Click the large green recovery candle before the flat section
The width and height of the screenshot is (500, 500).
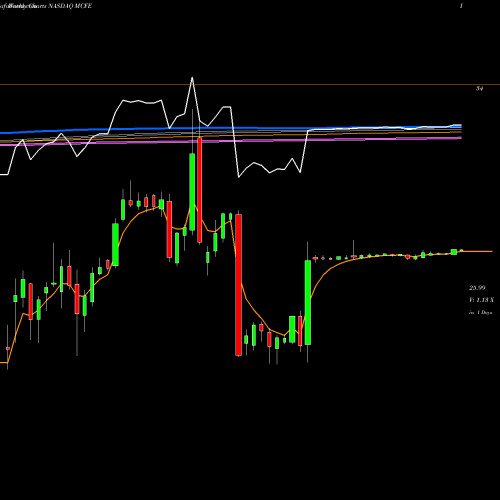click(308, 302)
